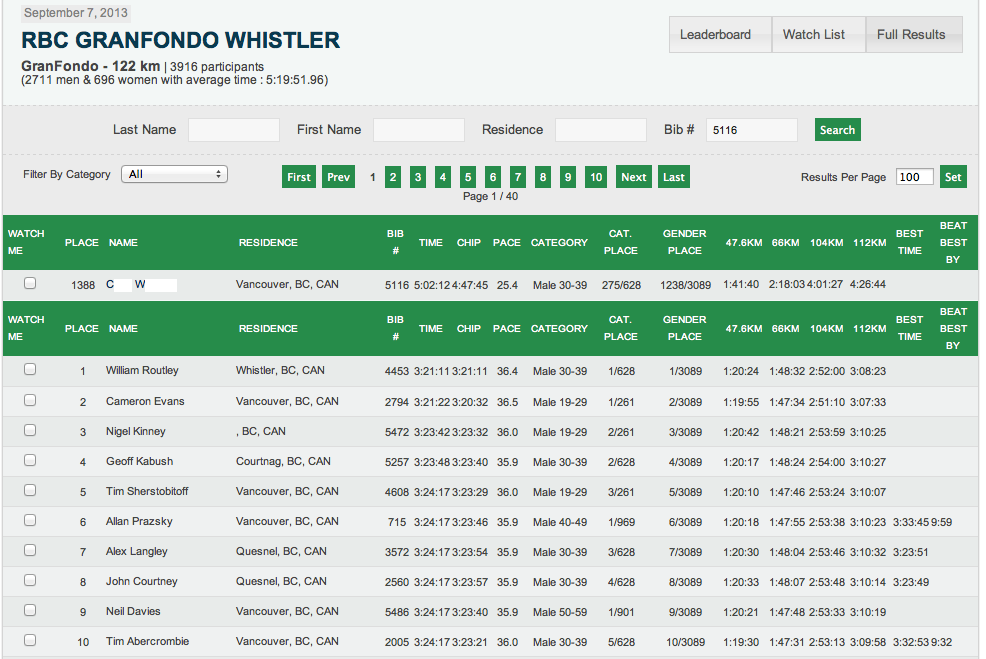Viewport: 986px width, 659px height.
Task: Go to page 5 of results
Action: pos(468,177)
